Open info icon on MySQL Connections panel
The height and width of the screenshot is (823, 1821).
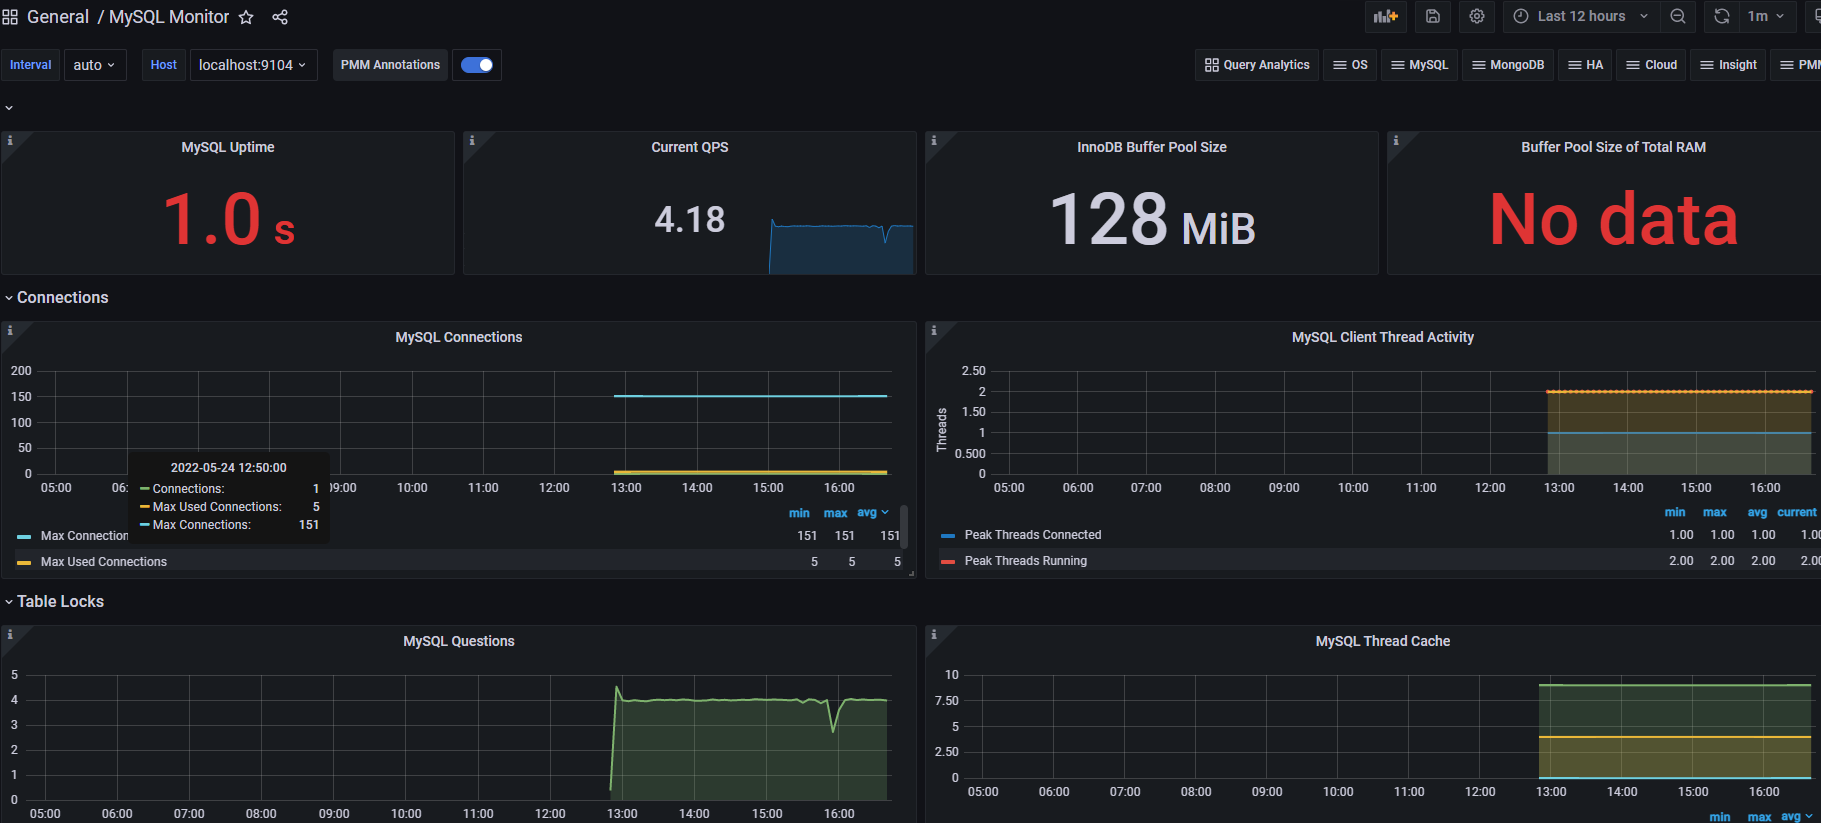pyautogui.click(x=10, y=331)
